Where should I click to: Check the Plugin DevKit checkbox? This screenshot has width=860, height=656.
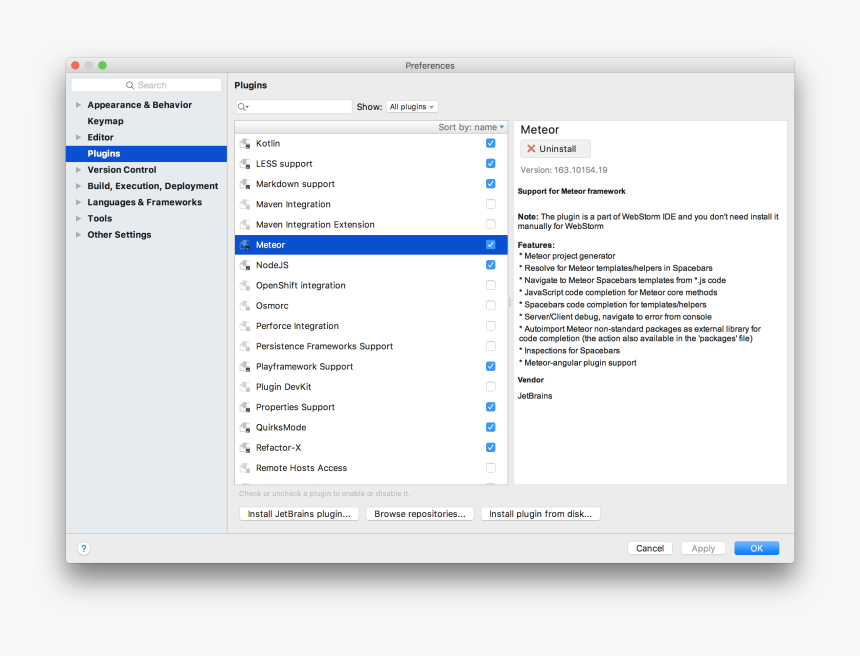click(491, 387)
